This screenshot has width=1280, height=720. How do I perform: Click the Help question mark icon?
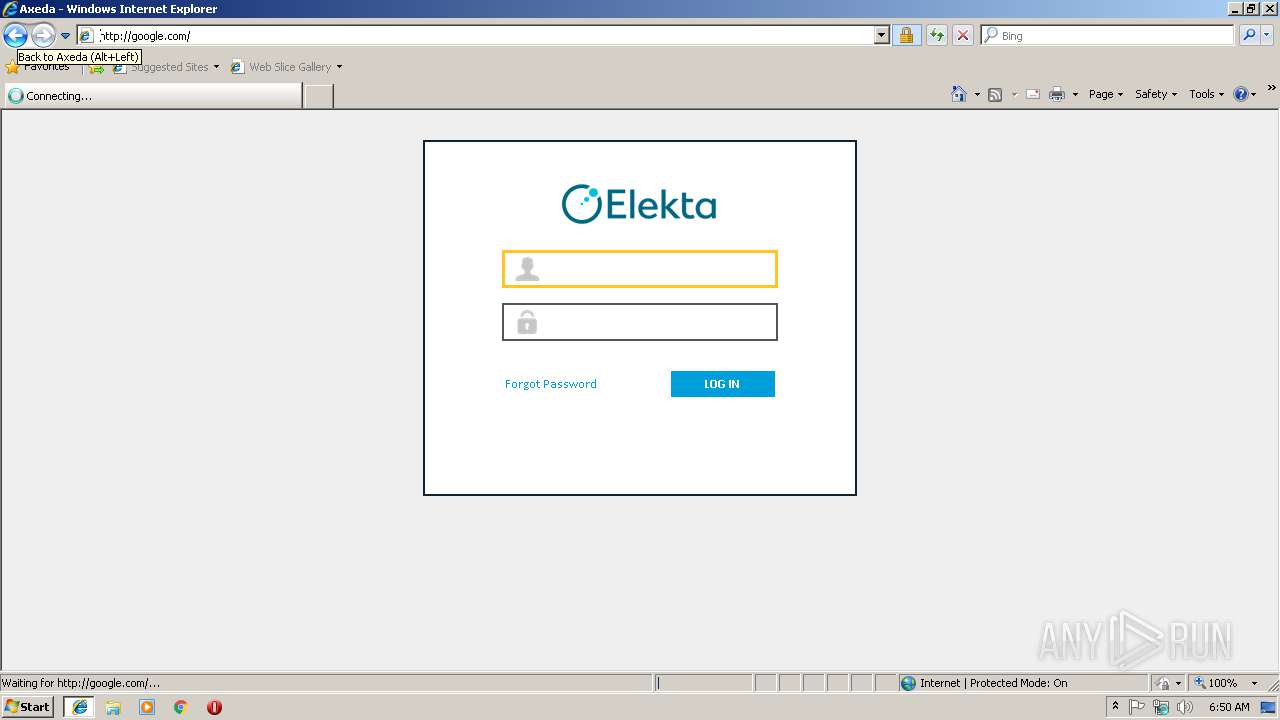pos(1241,94)
